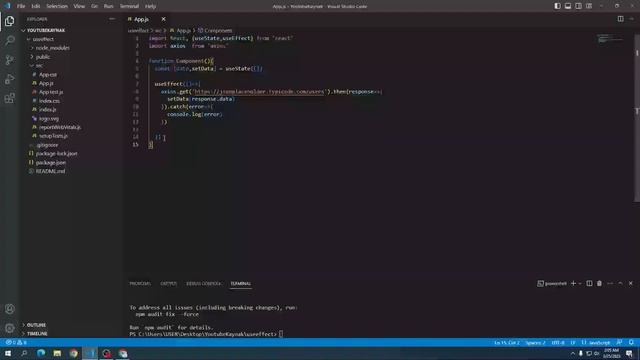Kill the terminal with trash icon
This screenshot has height=360, width=640.
pos(599,283)
